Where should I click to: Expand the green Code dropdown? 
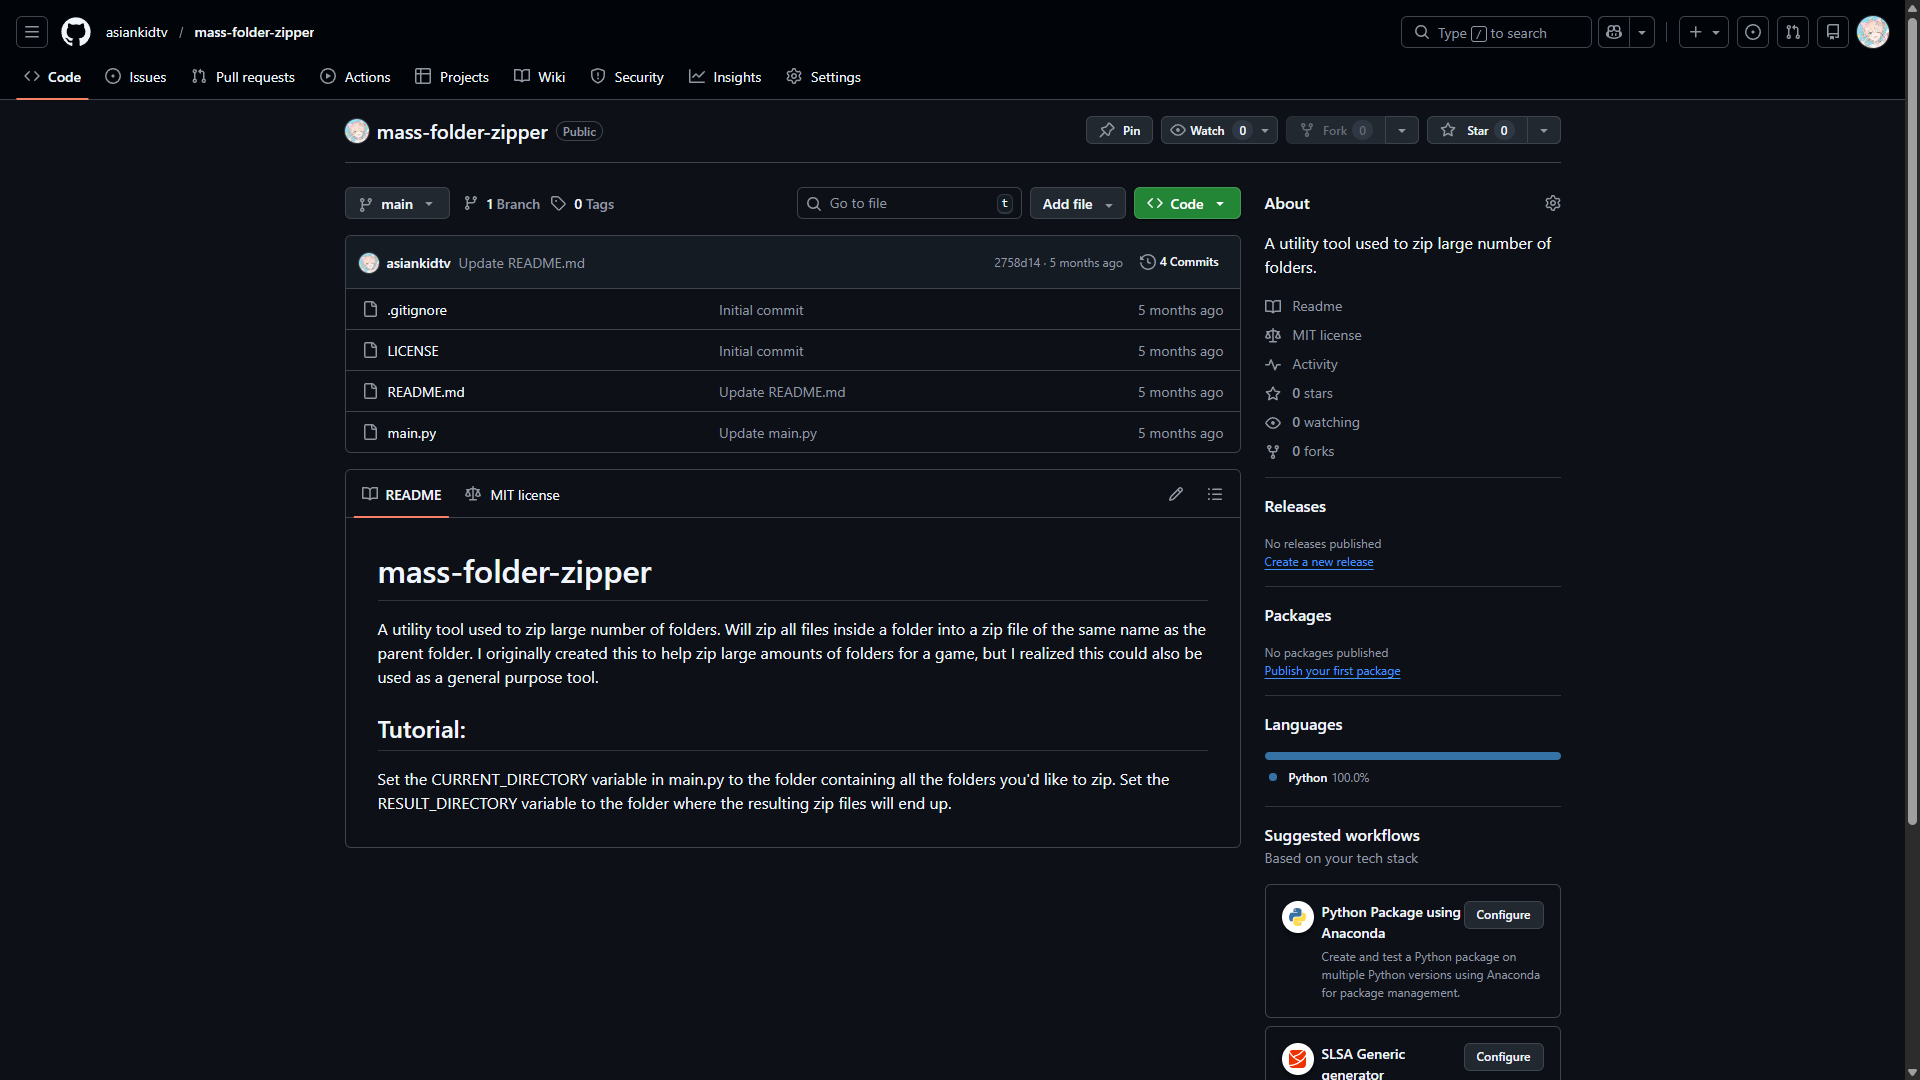click(x=1187, y=204)
